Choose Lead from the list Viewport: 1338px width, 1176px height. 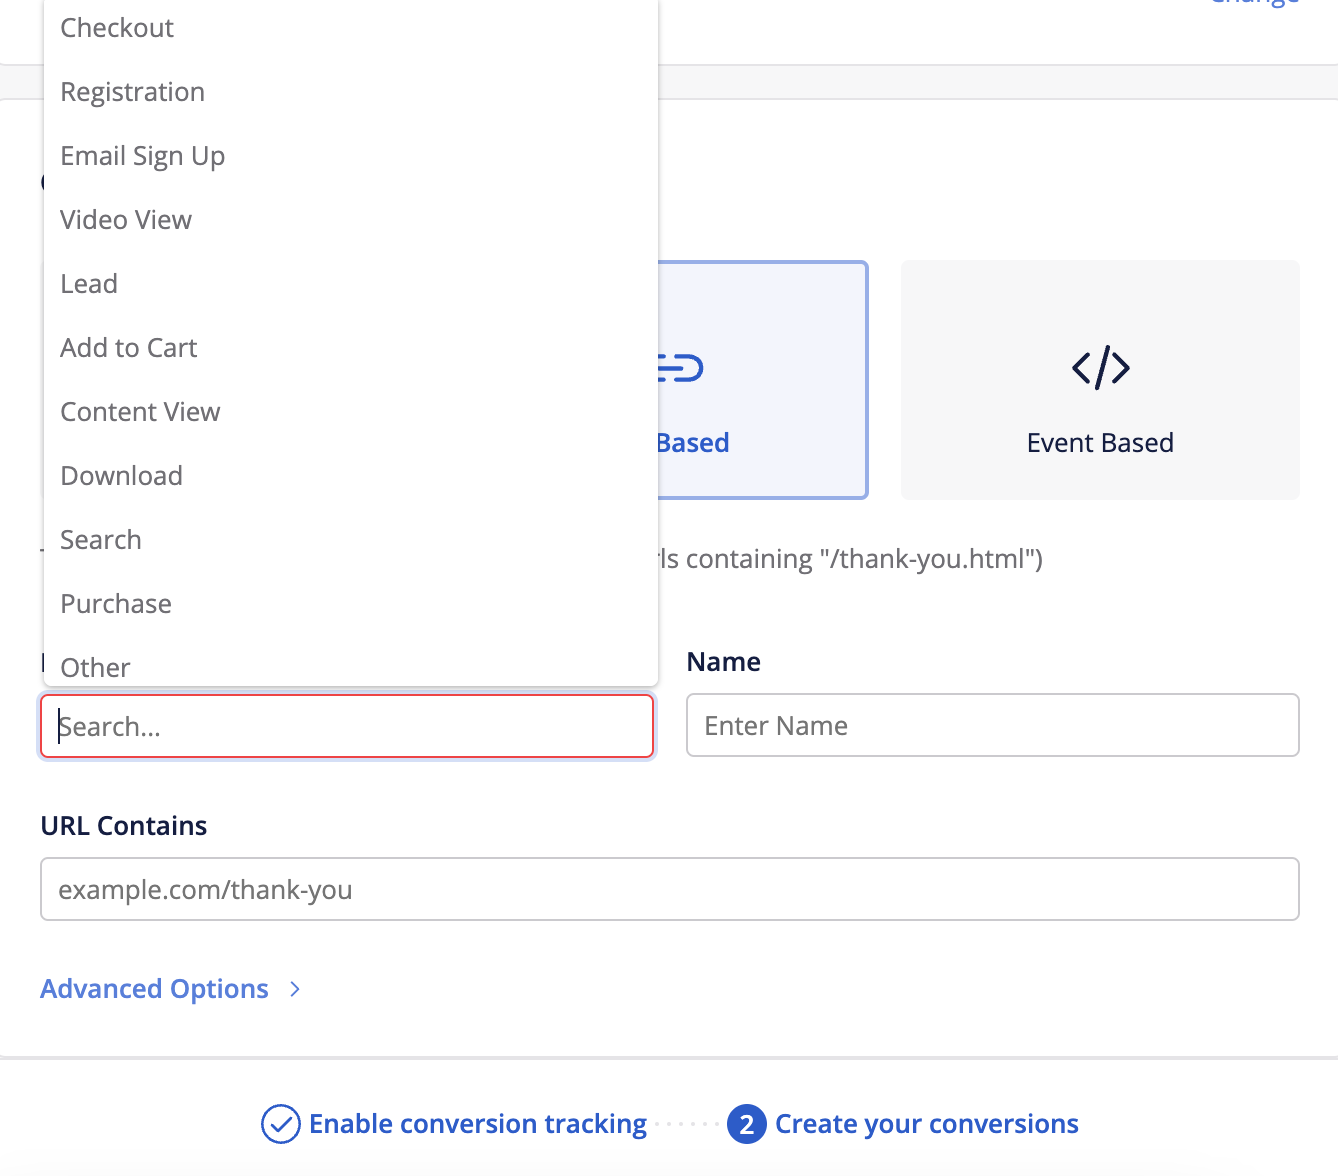[89, 284]
